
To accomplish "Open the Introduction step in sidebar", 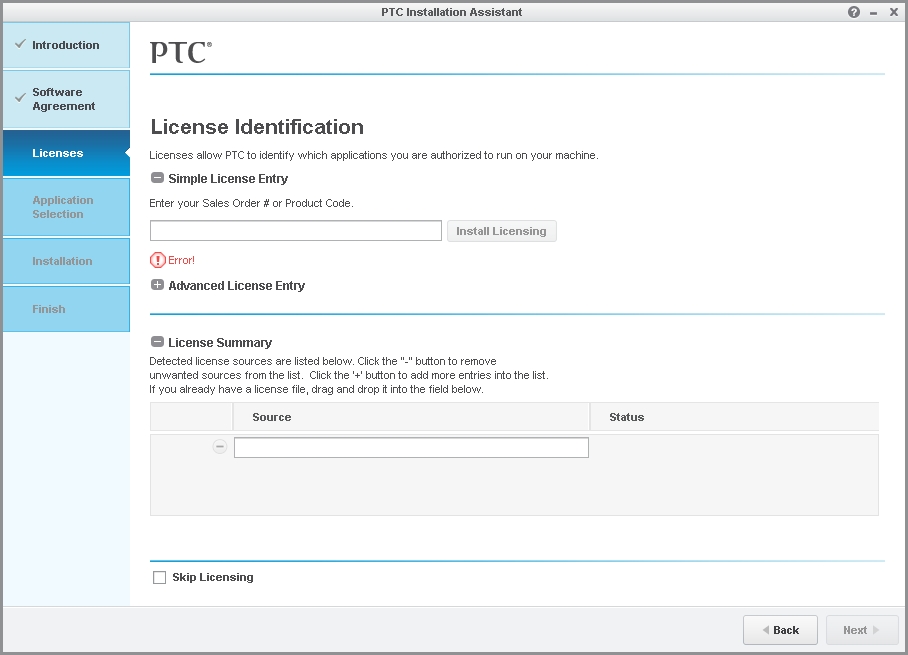I will tap(66, 45).
